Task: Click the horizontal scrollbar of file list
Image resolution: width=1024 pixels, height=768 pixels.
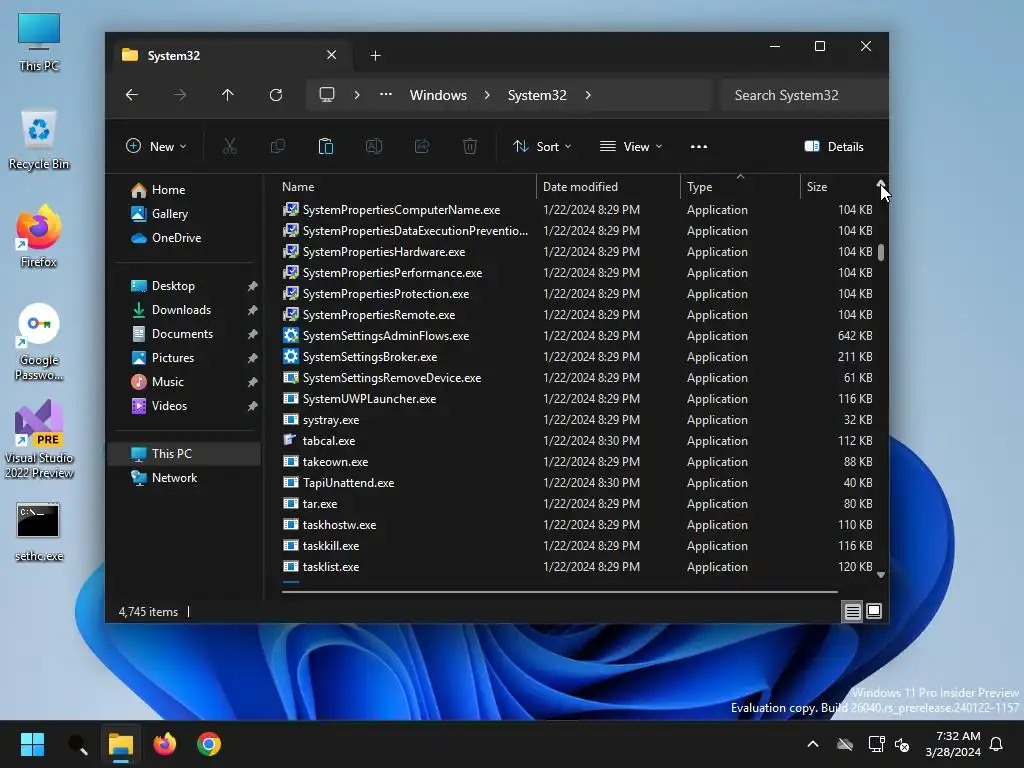Action: (560, 592)
